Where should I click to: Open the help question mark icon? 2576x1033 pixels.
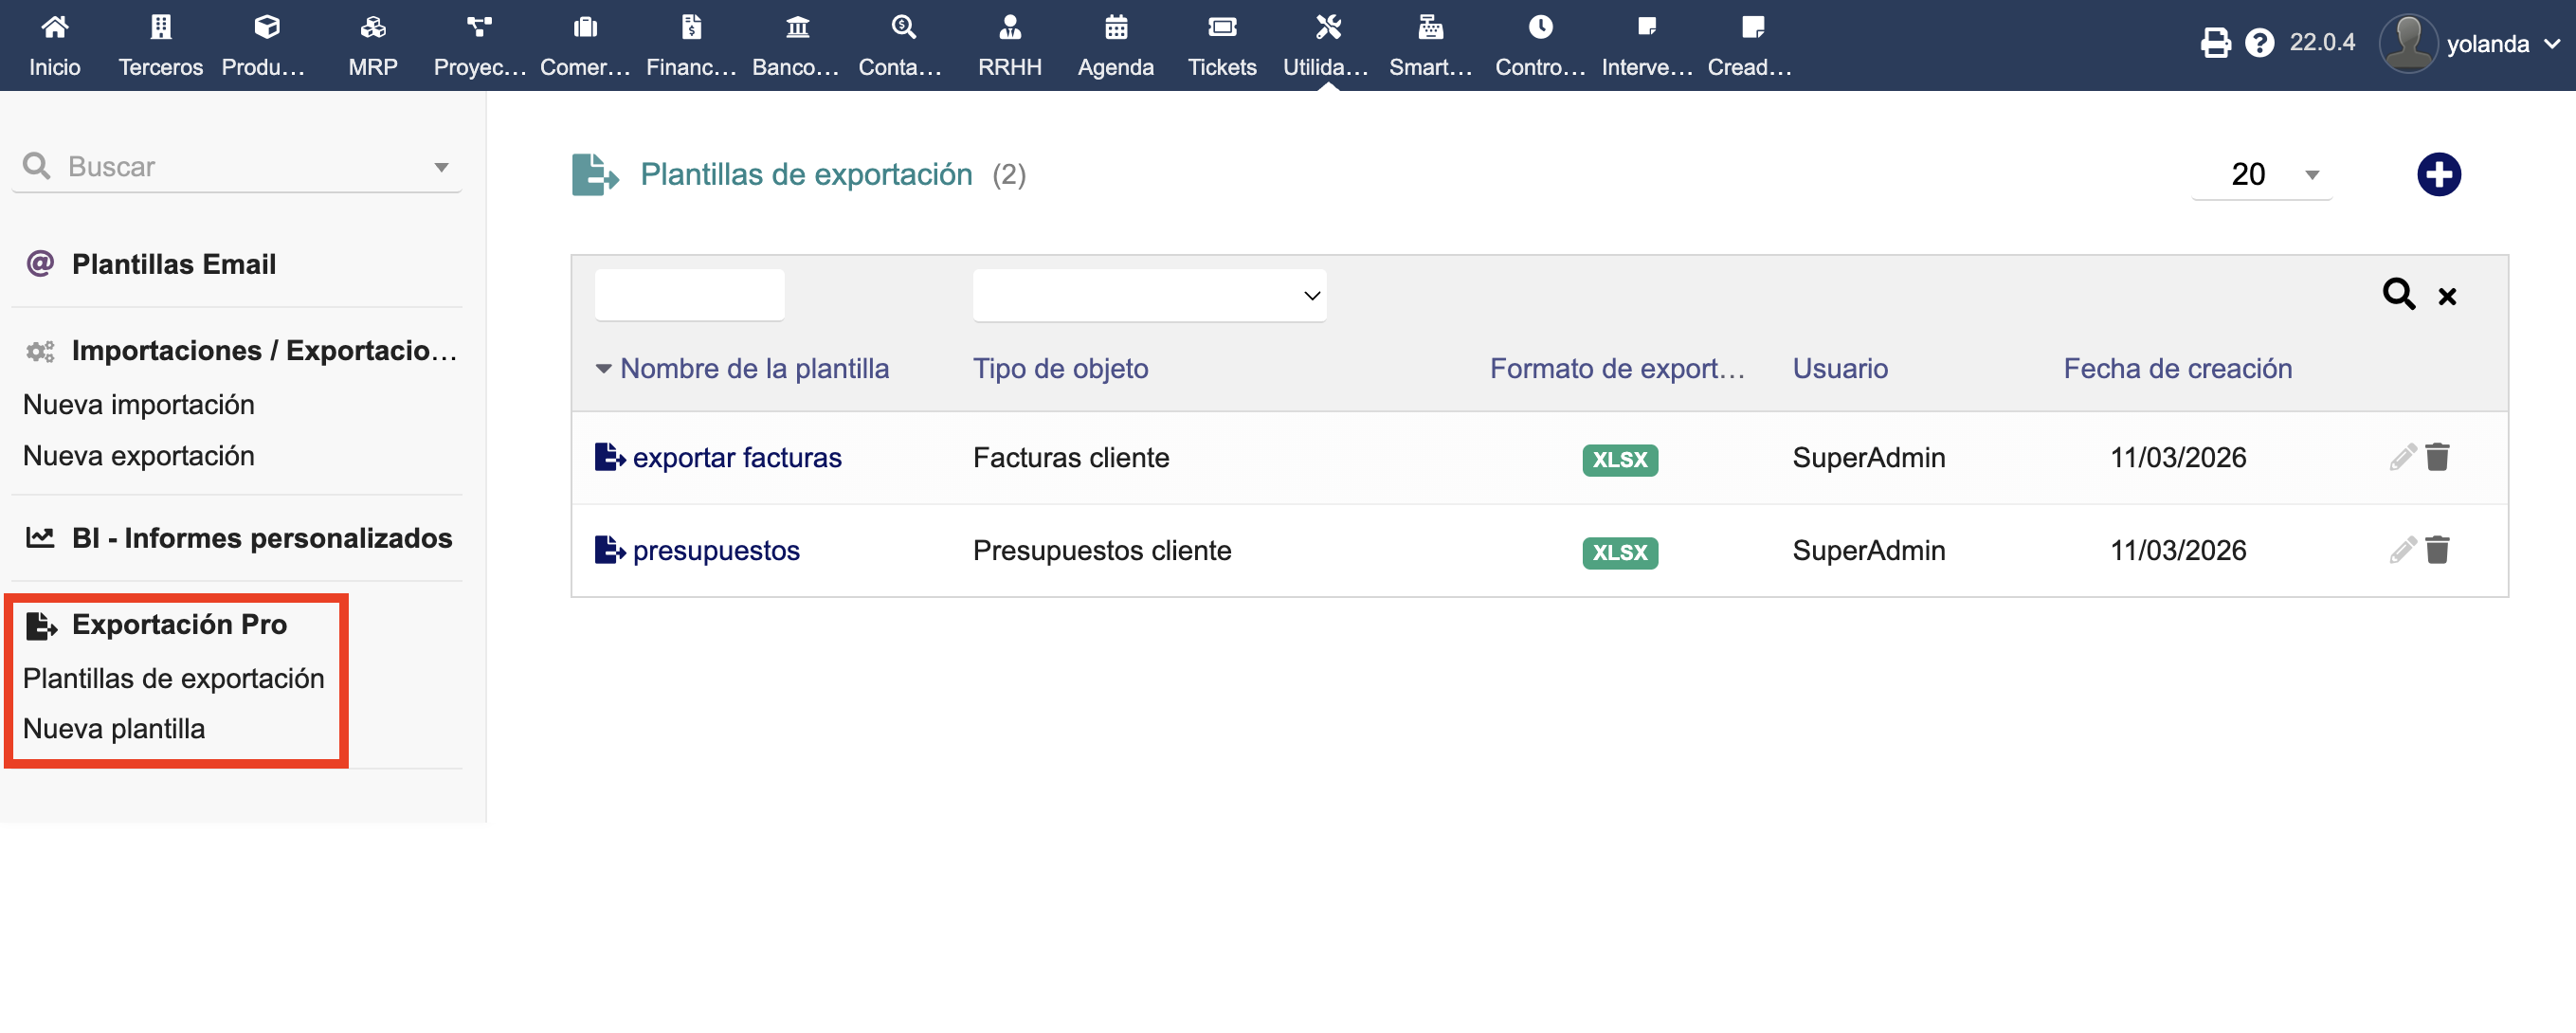coord(2259,43)
